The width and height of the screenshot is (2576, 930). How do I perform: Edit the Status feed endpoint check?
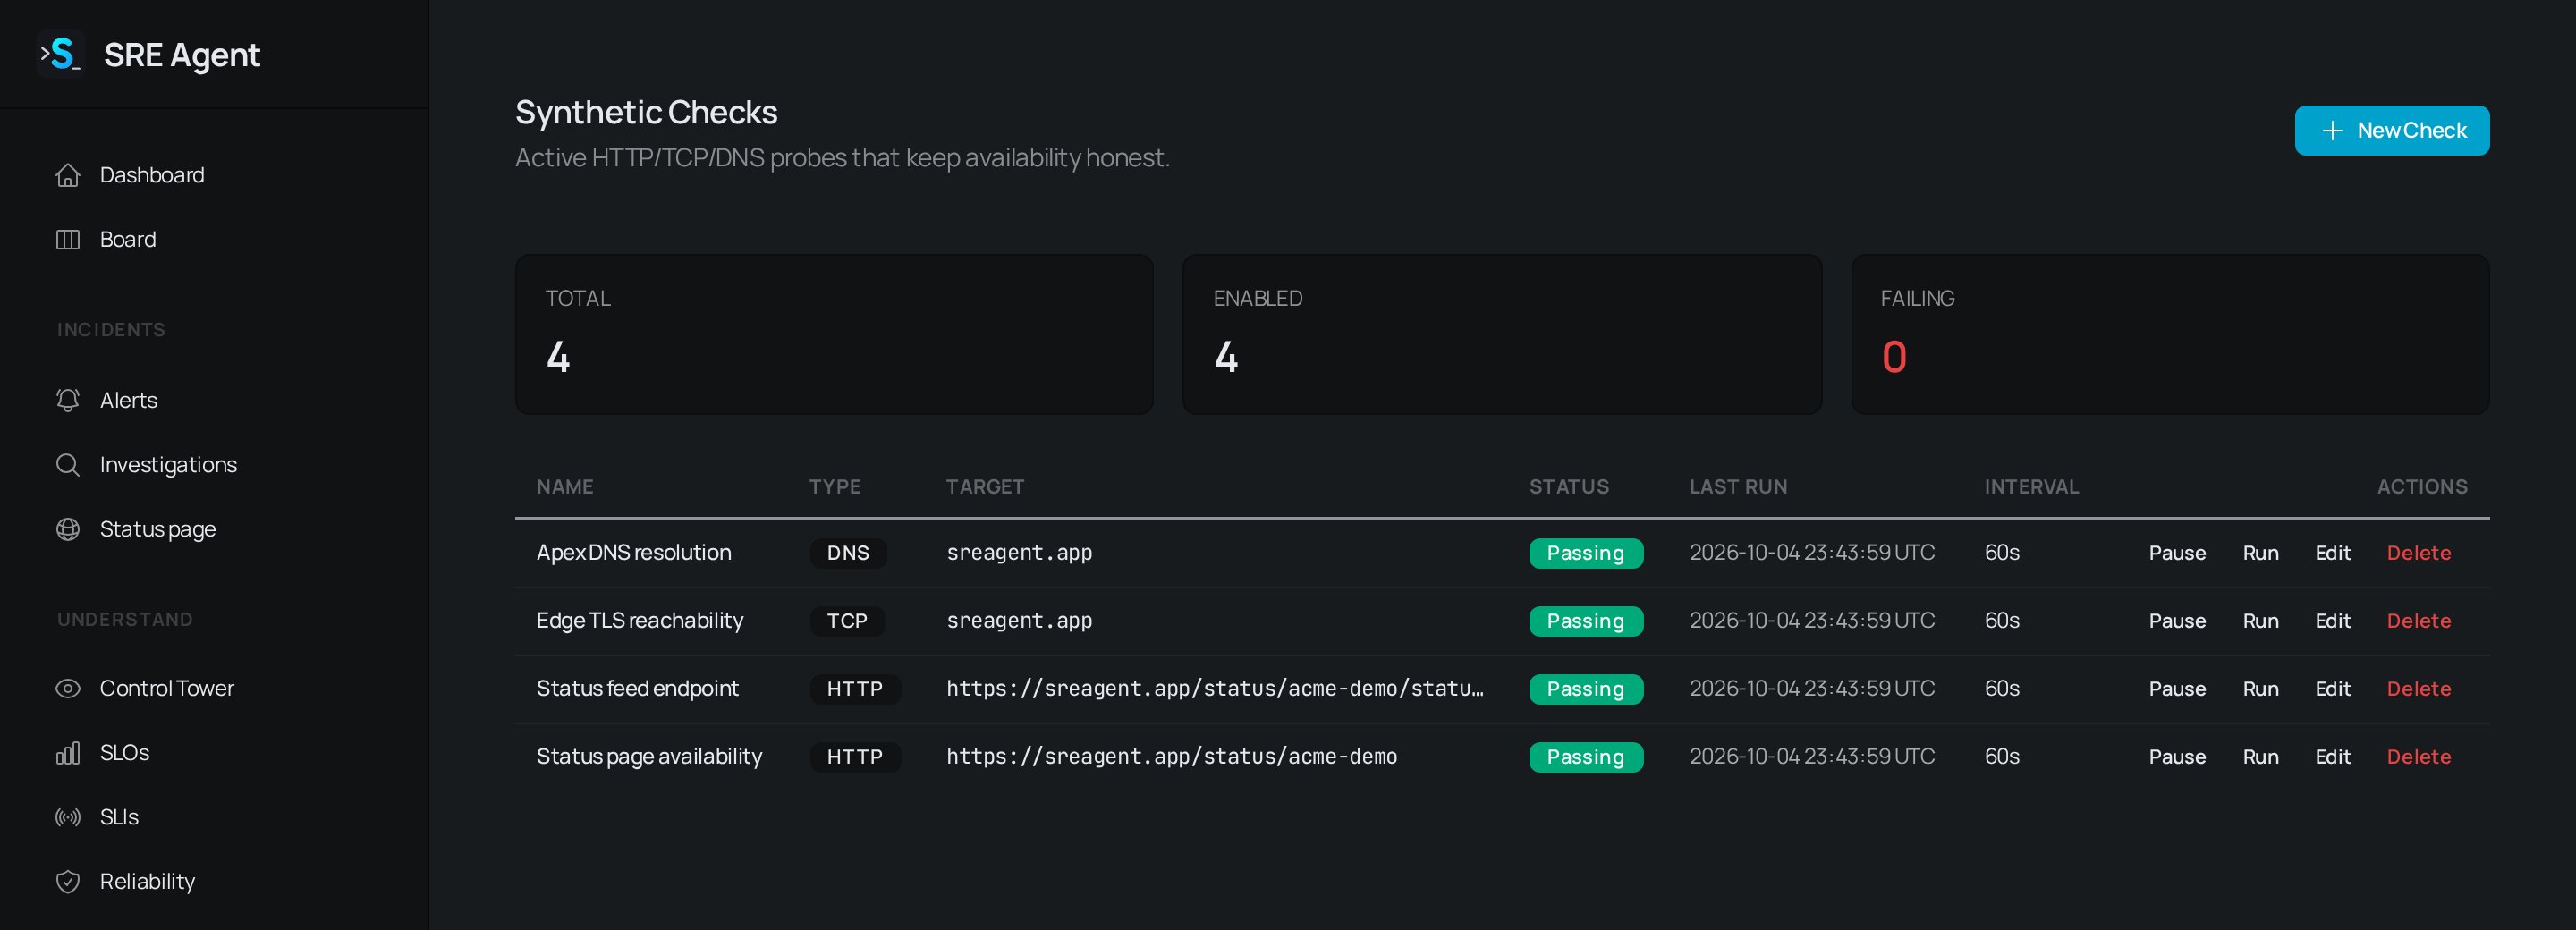(2332, 689)
